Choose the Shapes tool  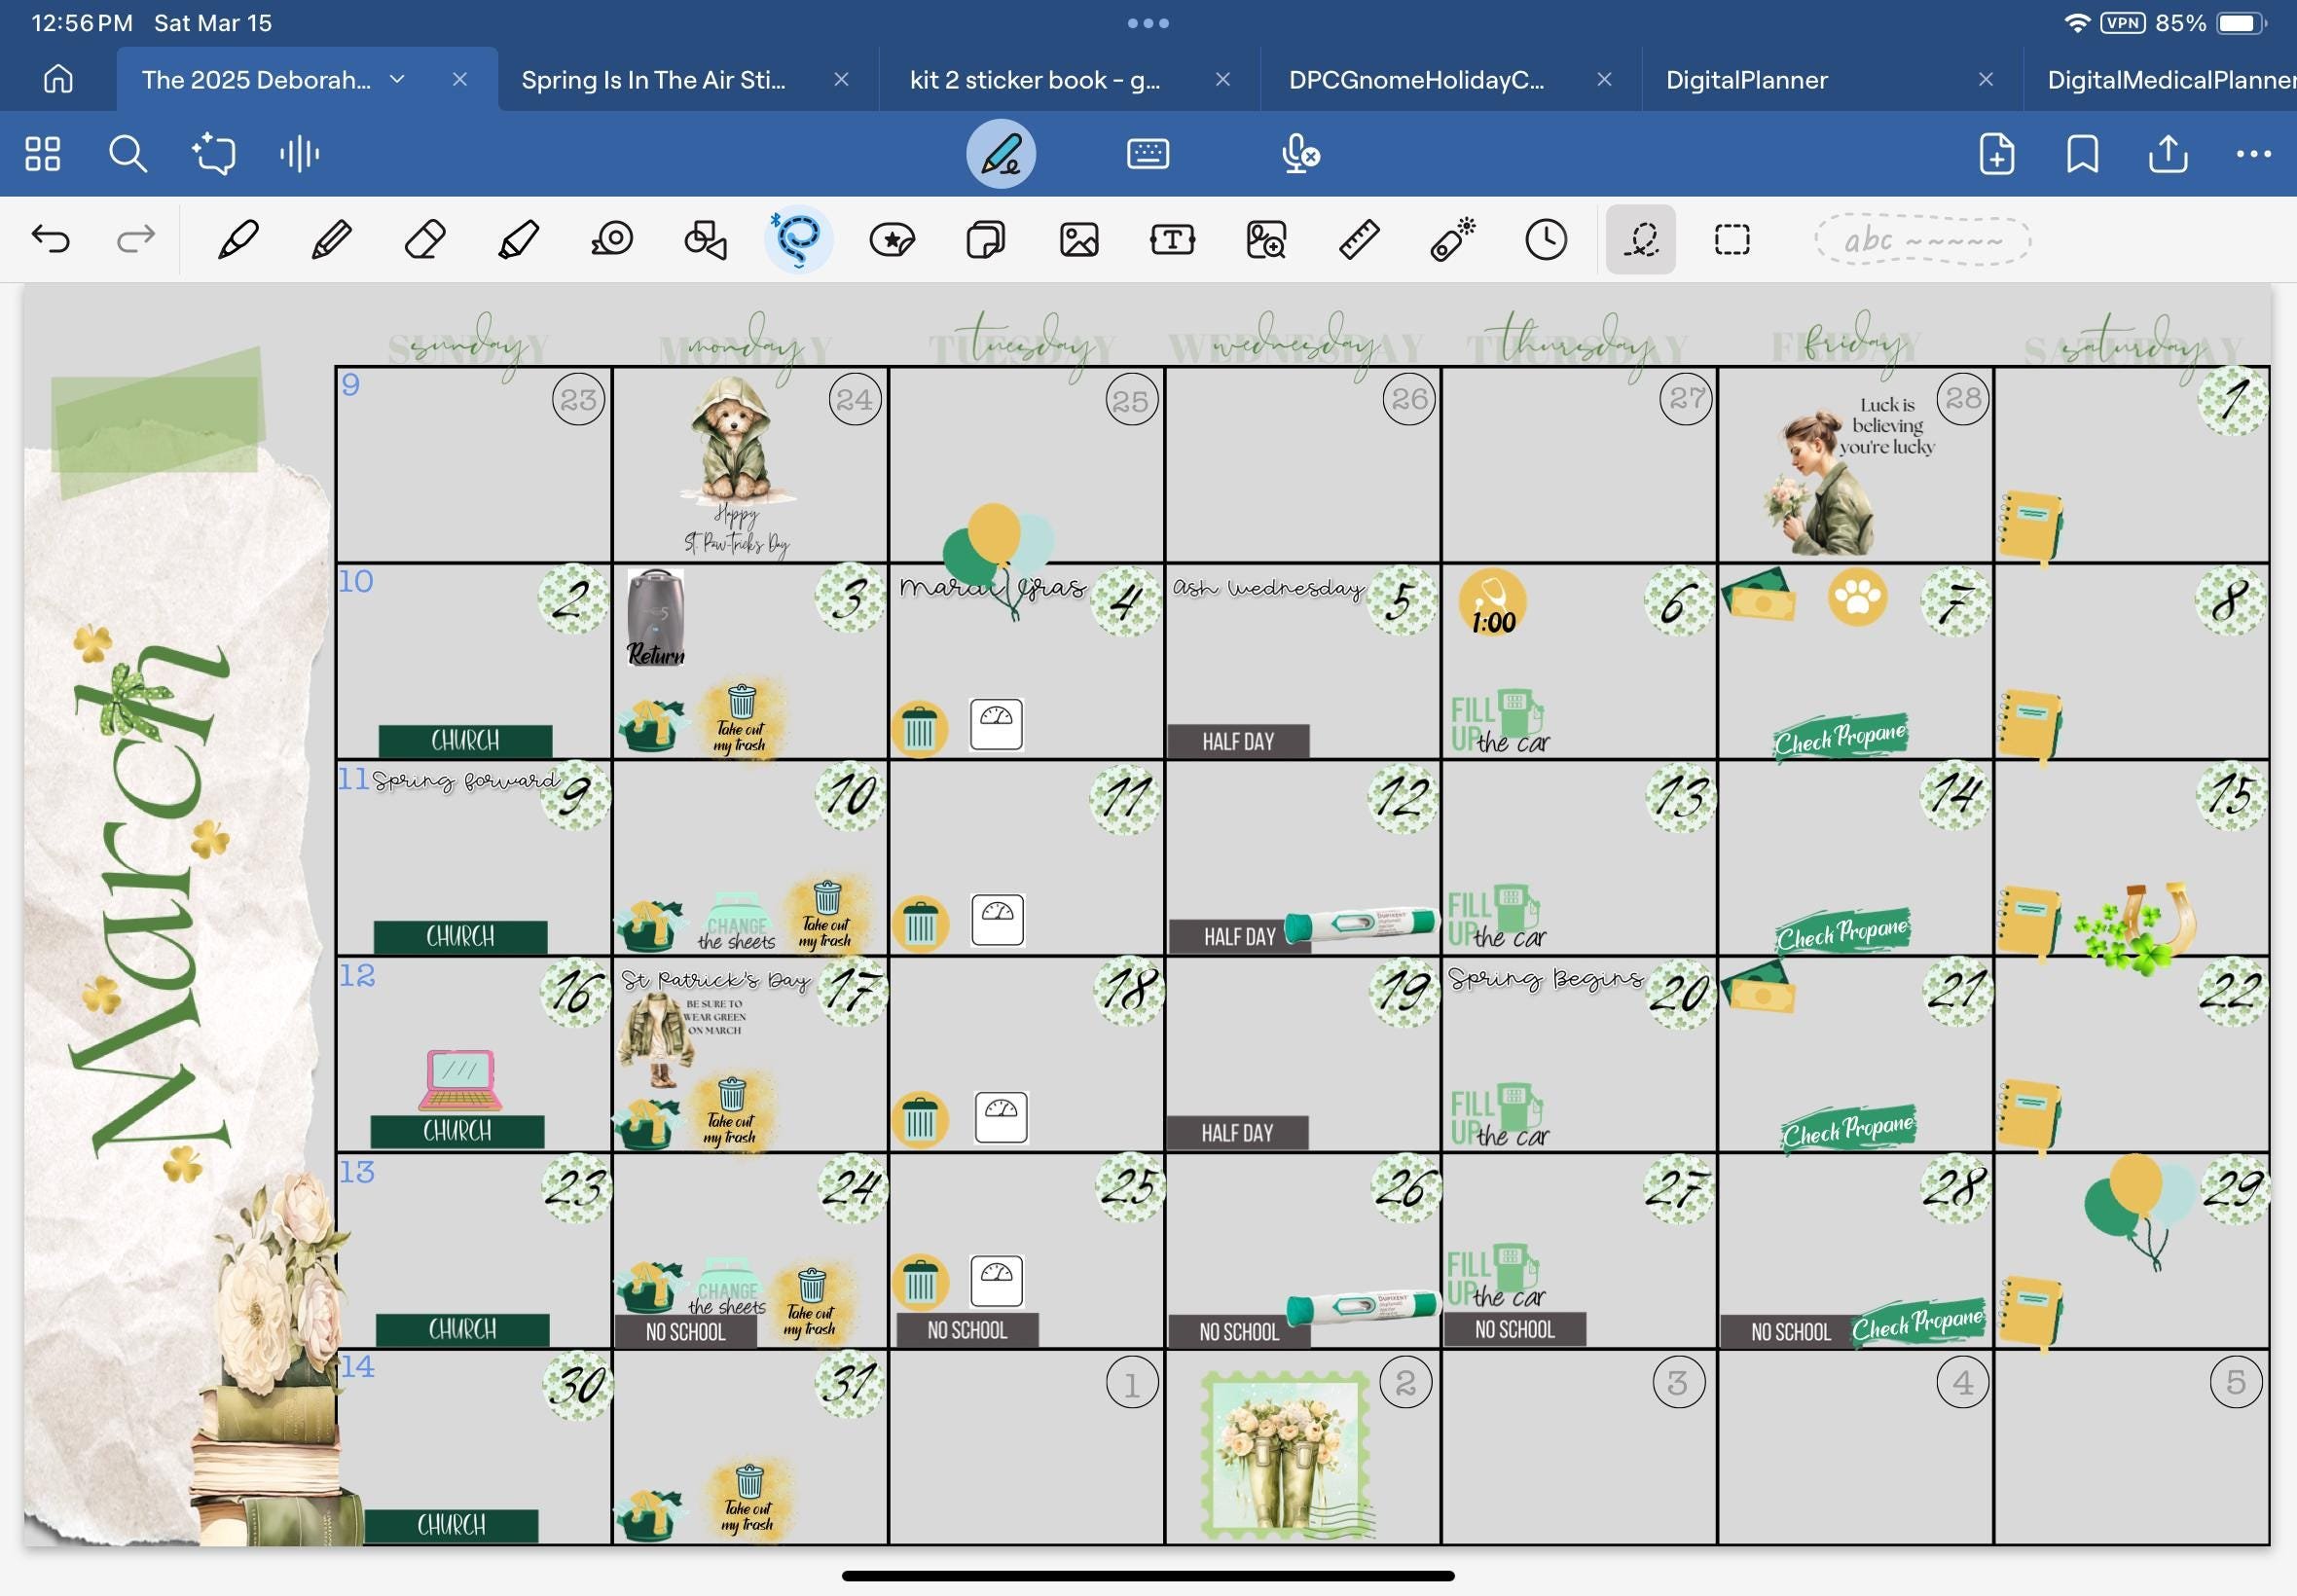pyautogui.click(x=705, y=240)
